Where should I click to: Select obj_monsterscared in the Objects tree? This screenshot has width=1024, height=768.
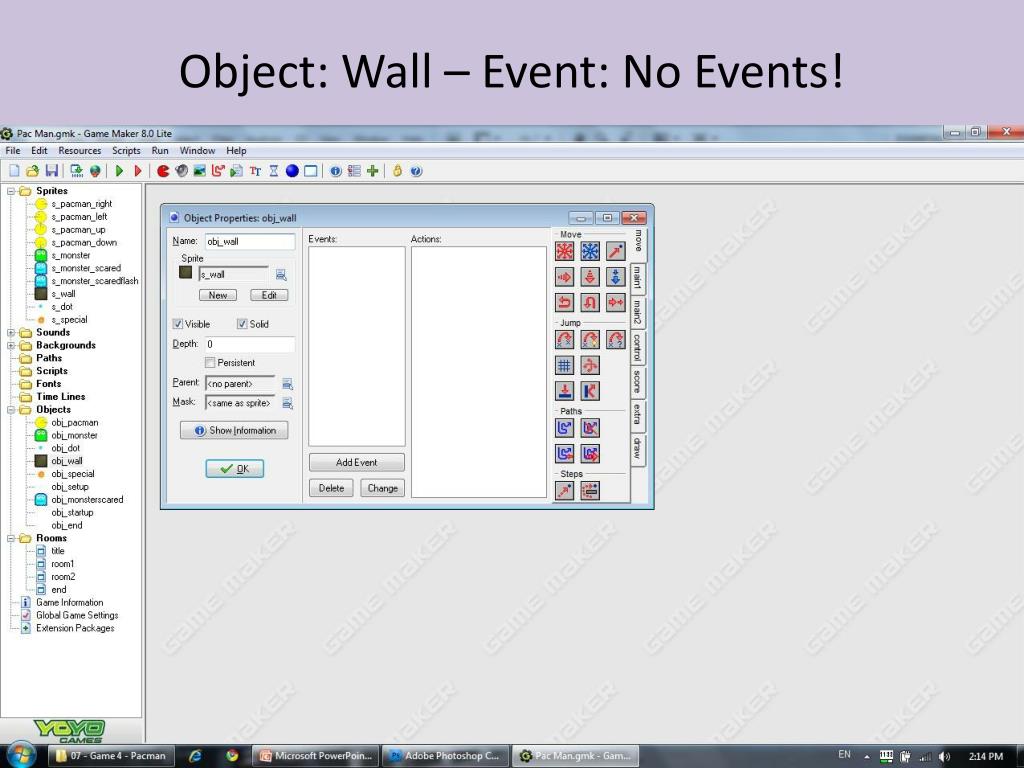pyautogui.click(x=87, y=500)
